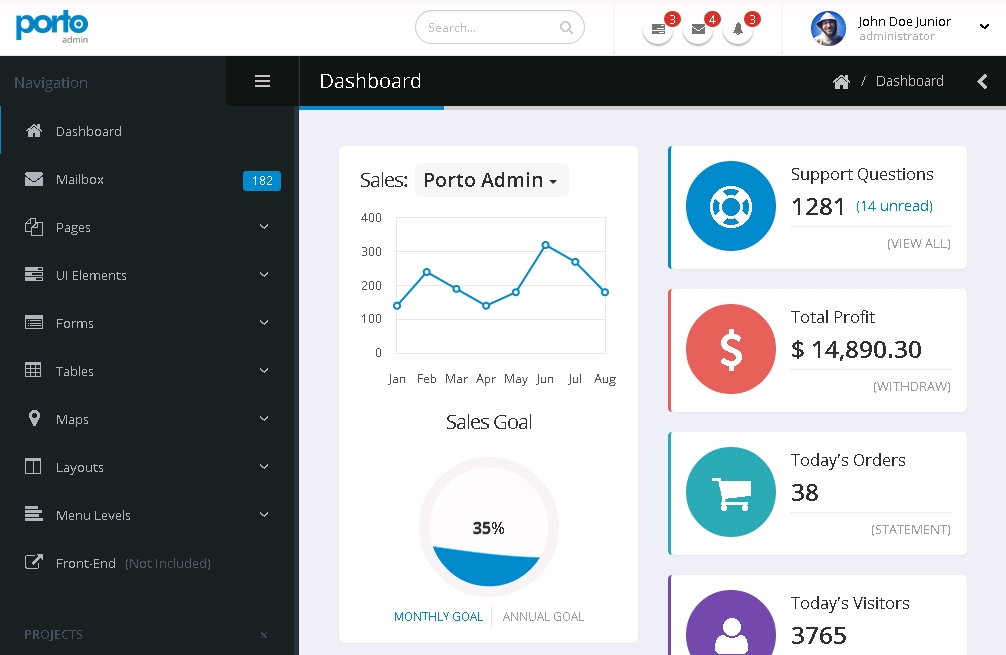The height and width of the screenshot is (655, 1006).
Task: Click the Withdraw link under Total Profit
Action: (911, 386)
